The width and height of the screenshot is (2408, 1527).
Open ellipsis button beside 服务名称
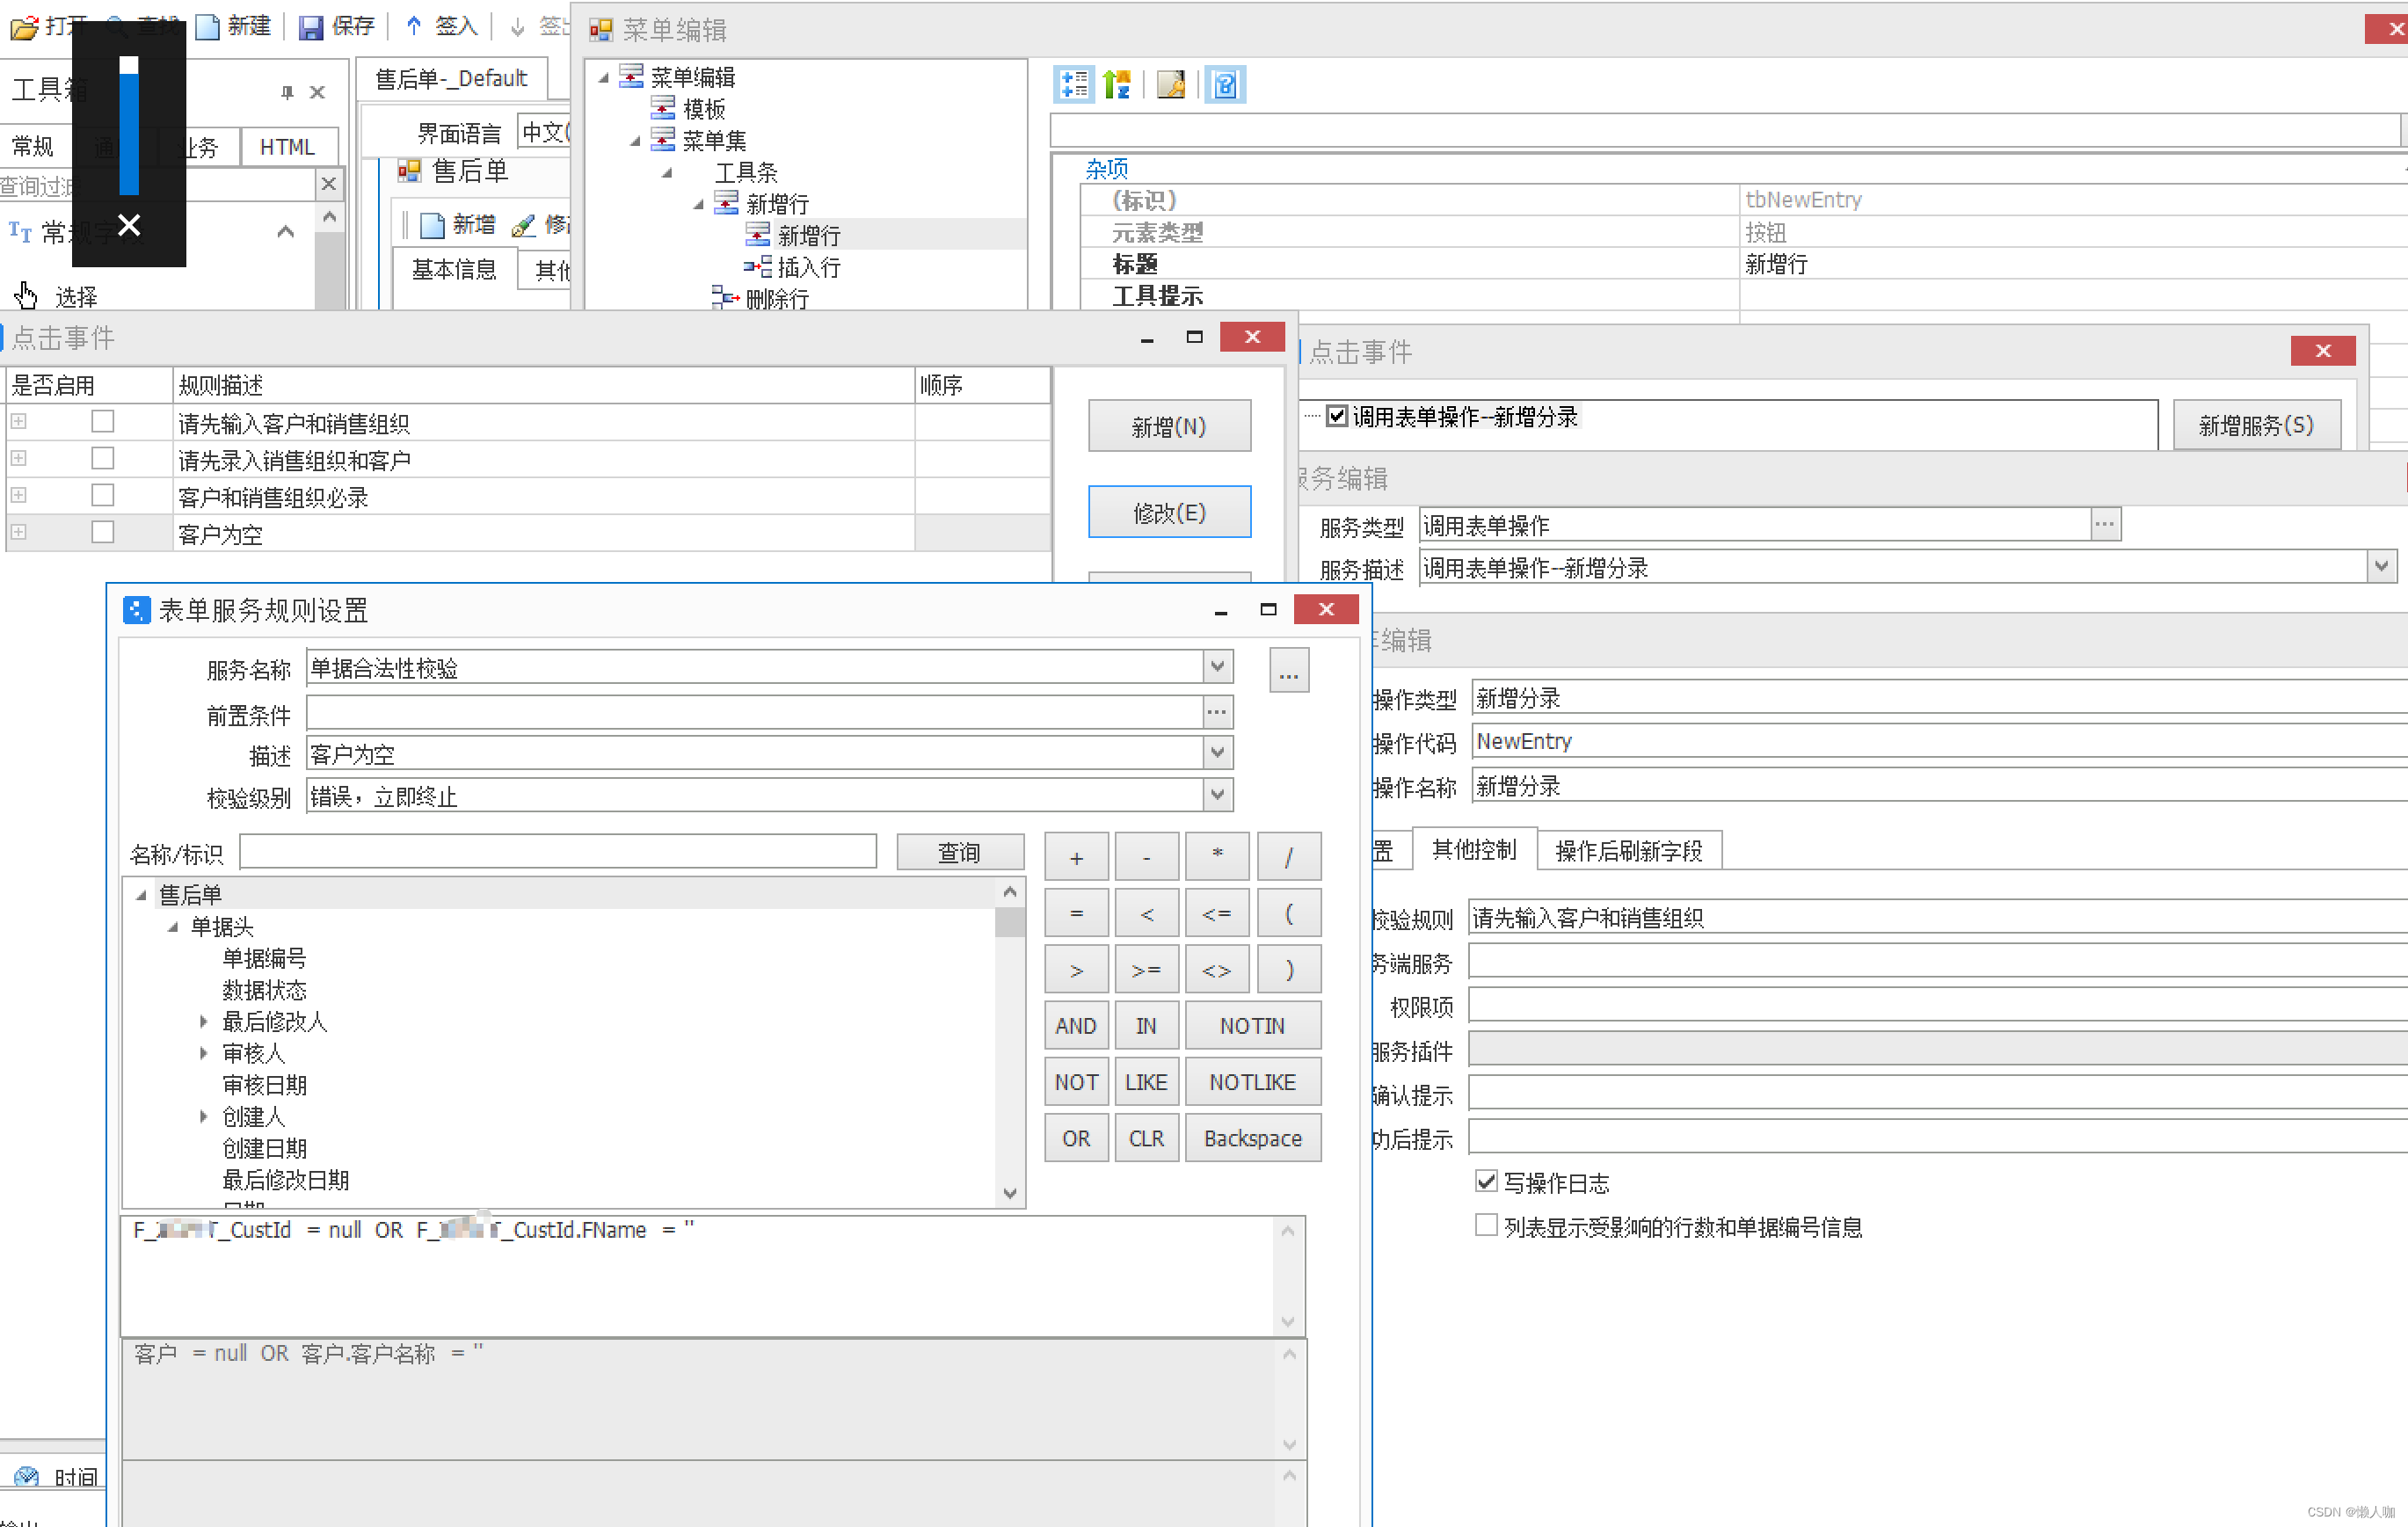pos(1288,669)
